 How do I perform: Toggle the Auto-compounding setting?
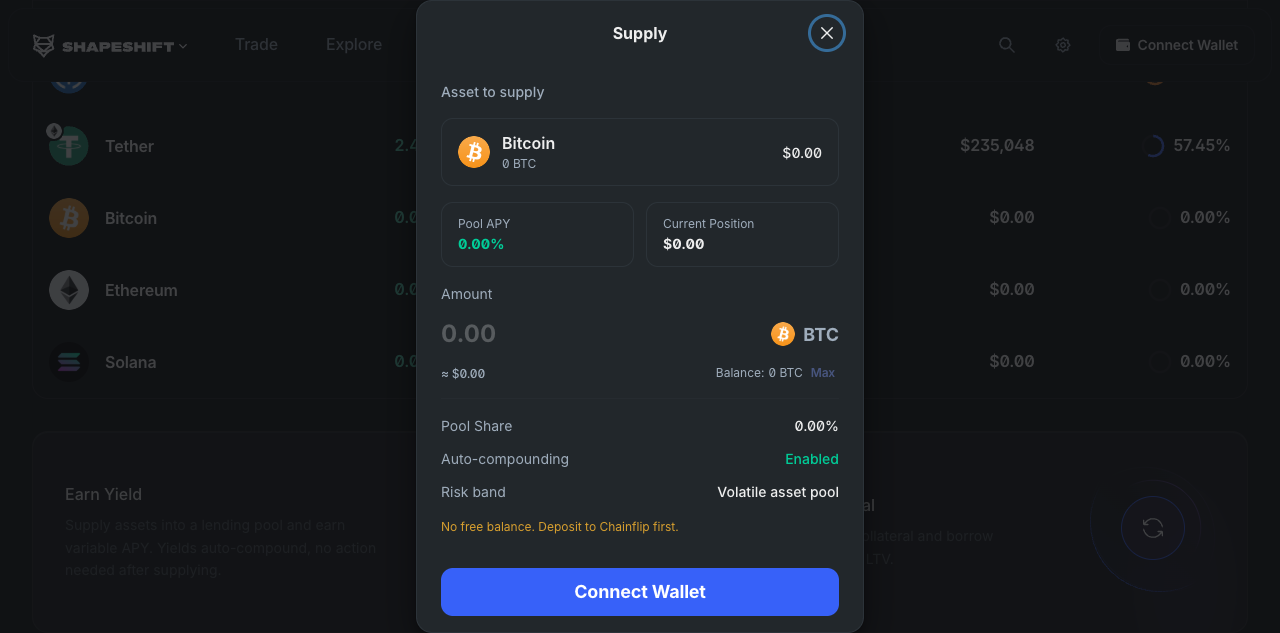click(811, 459)
